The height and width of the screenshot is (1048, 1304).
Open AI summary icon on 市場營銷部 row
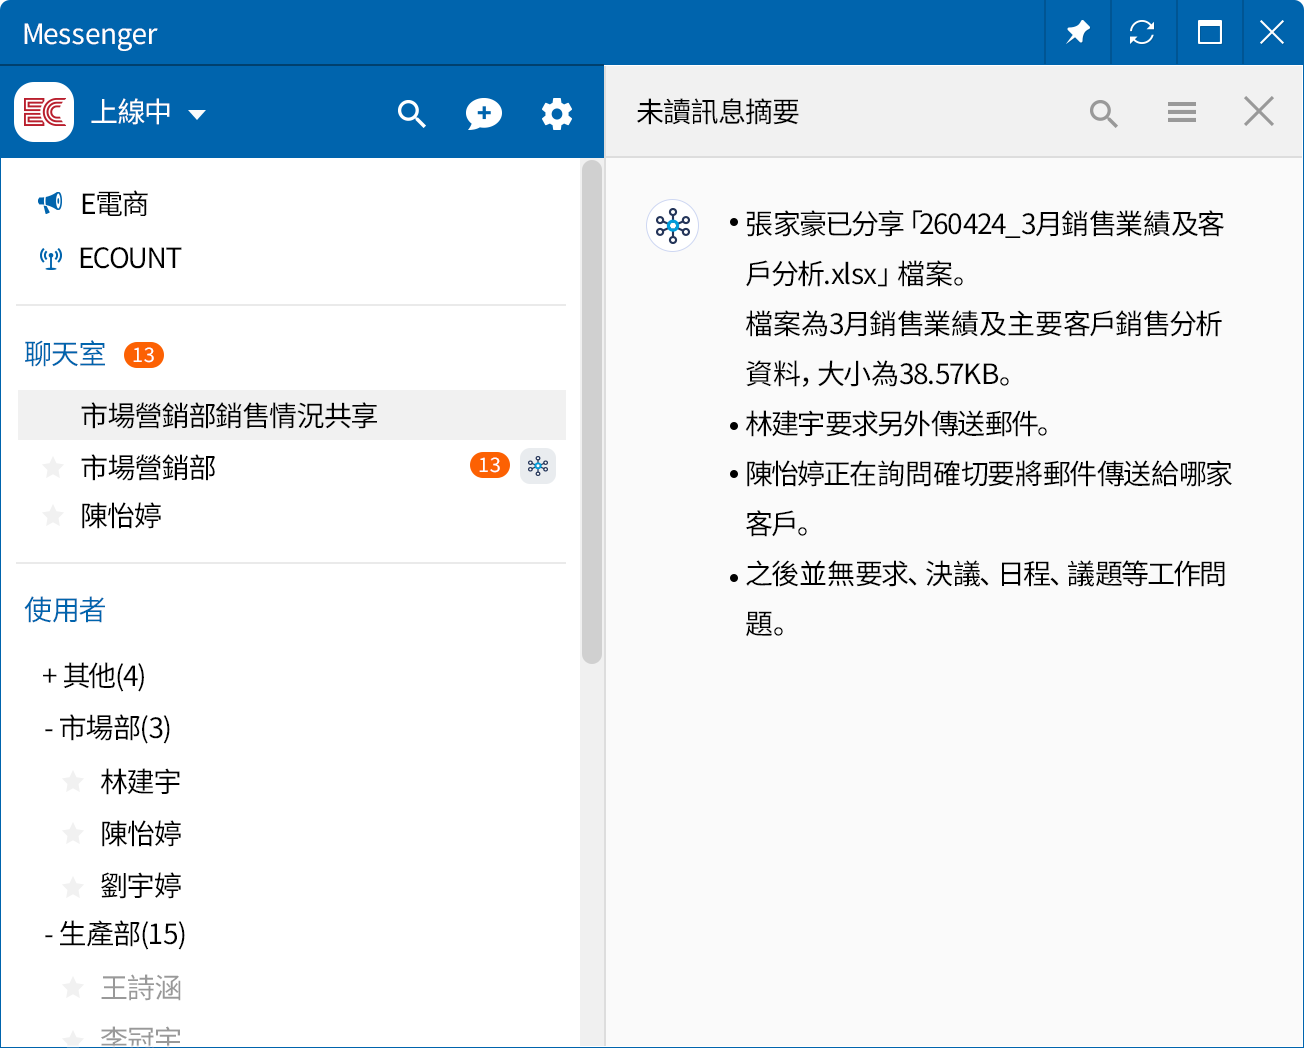coord(538,466)
